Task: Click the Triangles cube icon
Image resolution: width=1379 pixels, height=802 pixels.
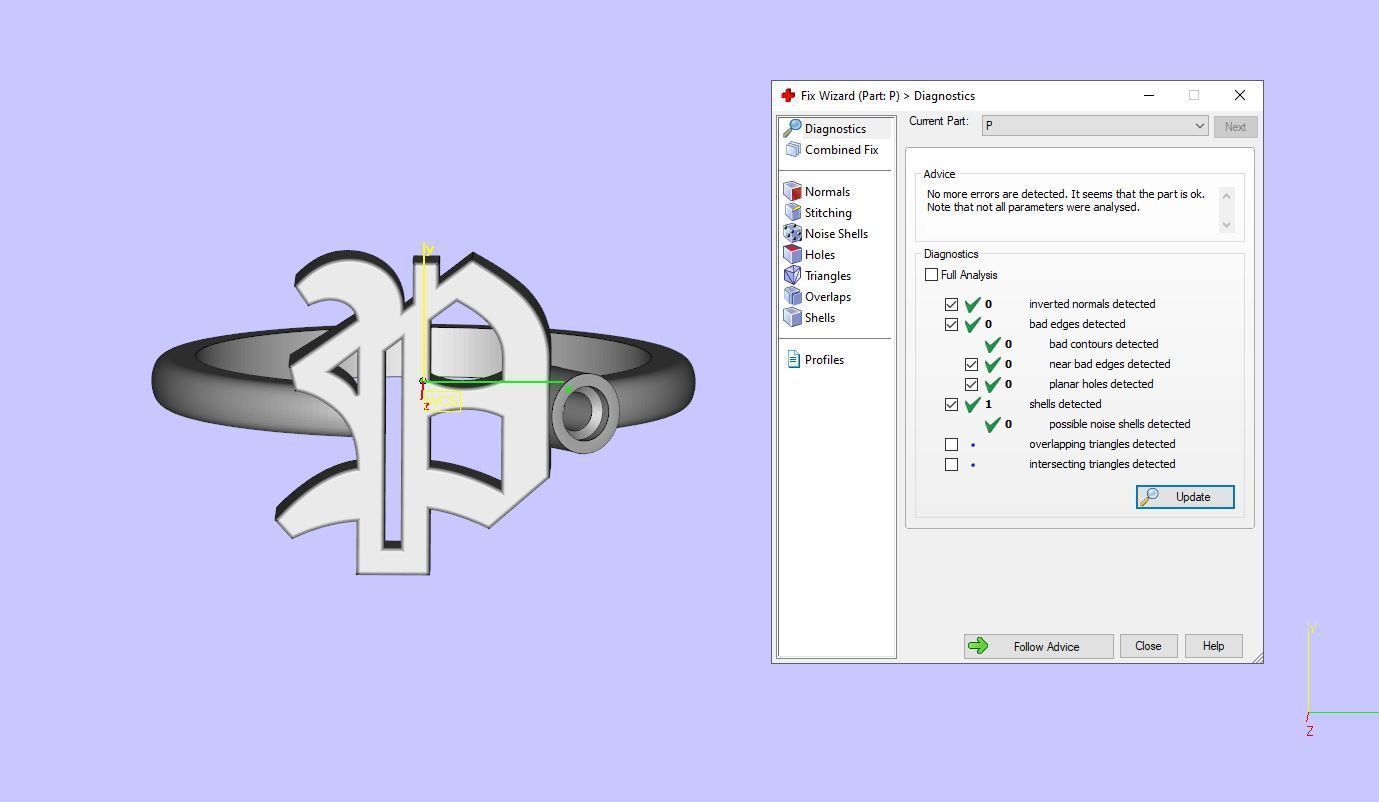Action: pyautogui.click(x=793, y=275)
